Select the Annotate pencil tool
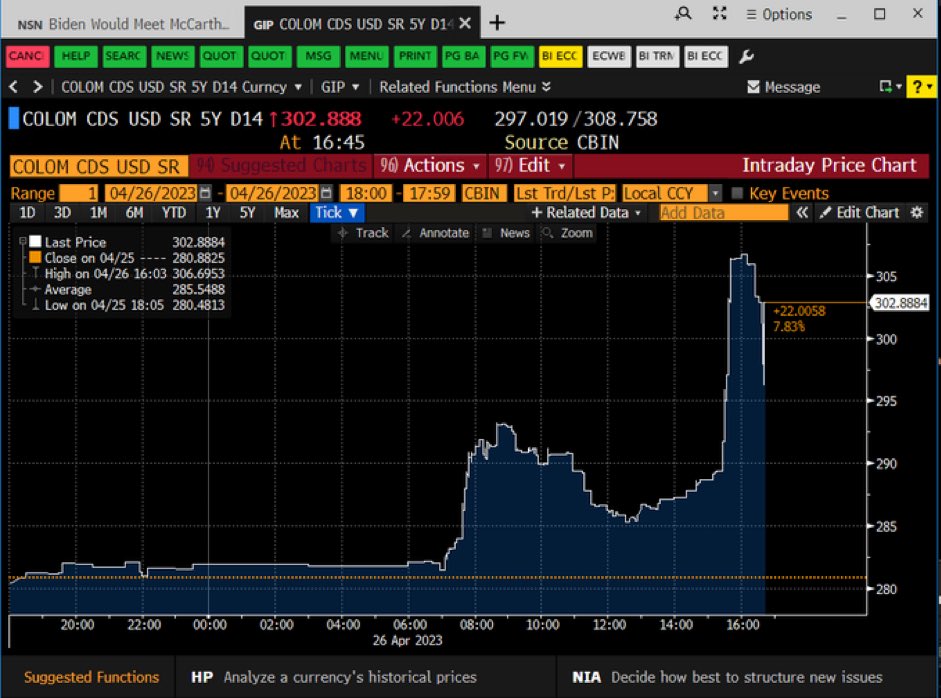941x698 pixels. pyautogui.click(x=436, y=233)
